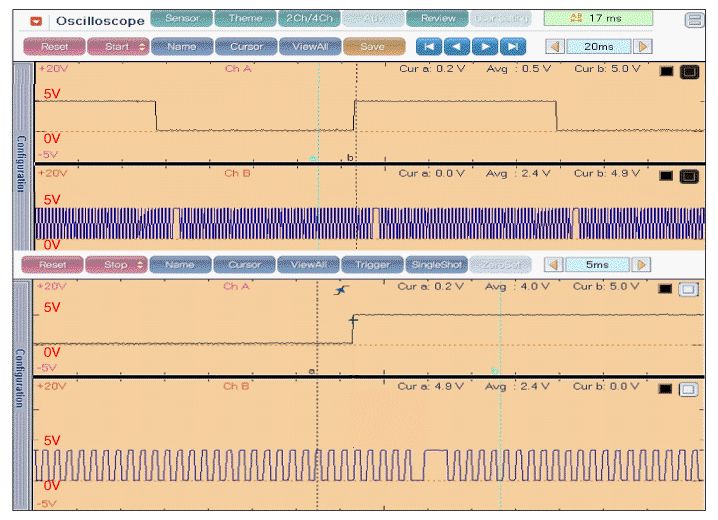Click the red dropdown icon beside Oscilloscope title
Viewport: 718px width, 520px height.
(37, 20)
